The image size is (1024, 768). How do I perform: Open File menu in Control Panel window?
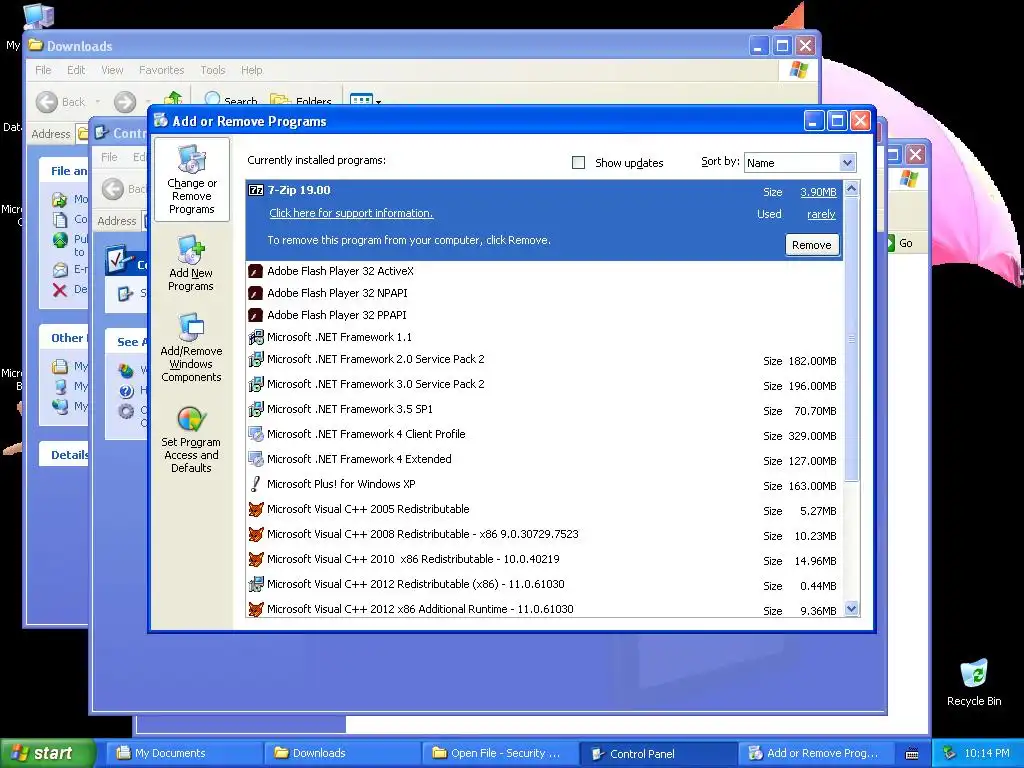pos(109,157)
